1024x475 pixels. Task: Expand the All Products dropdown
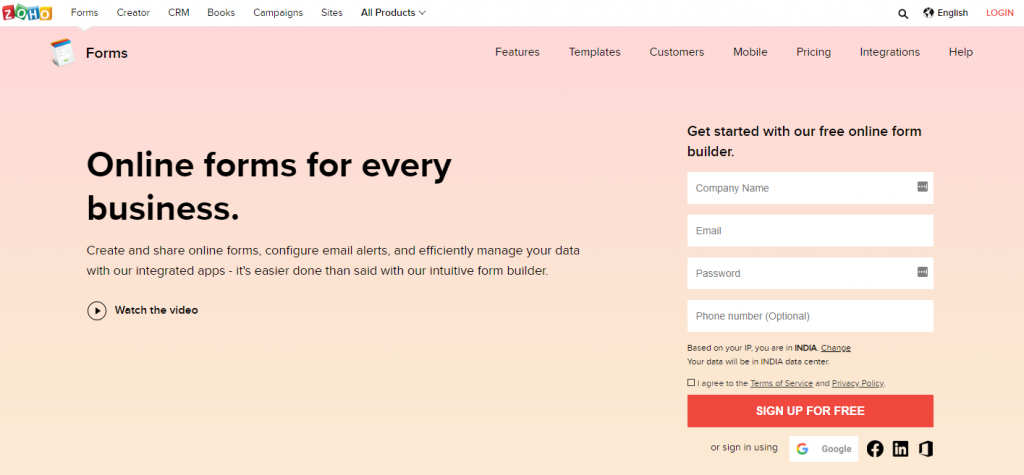pos(393,12)
